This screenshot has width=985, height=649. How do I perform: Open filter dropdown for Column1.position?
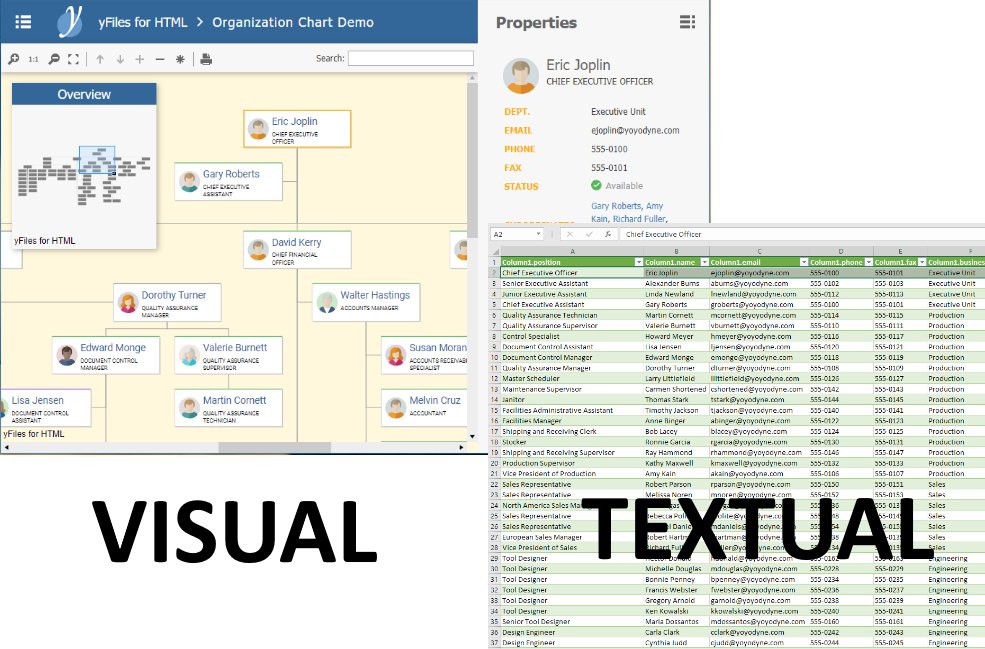click(x=639, y=262)
